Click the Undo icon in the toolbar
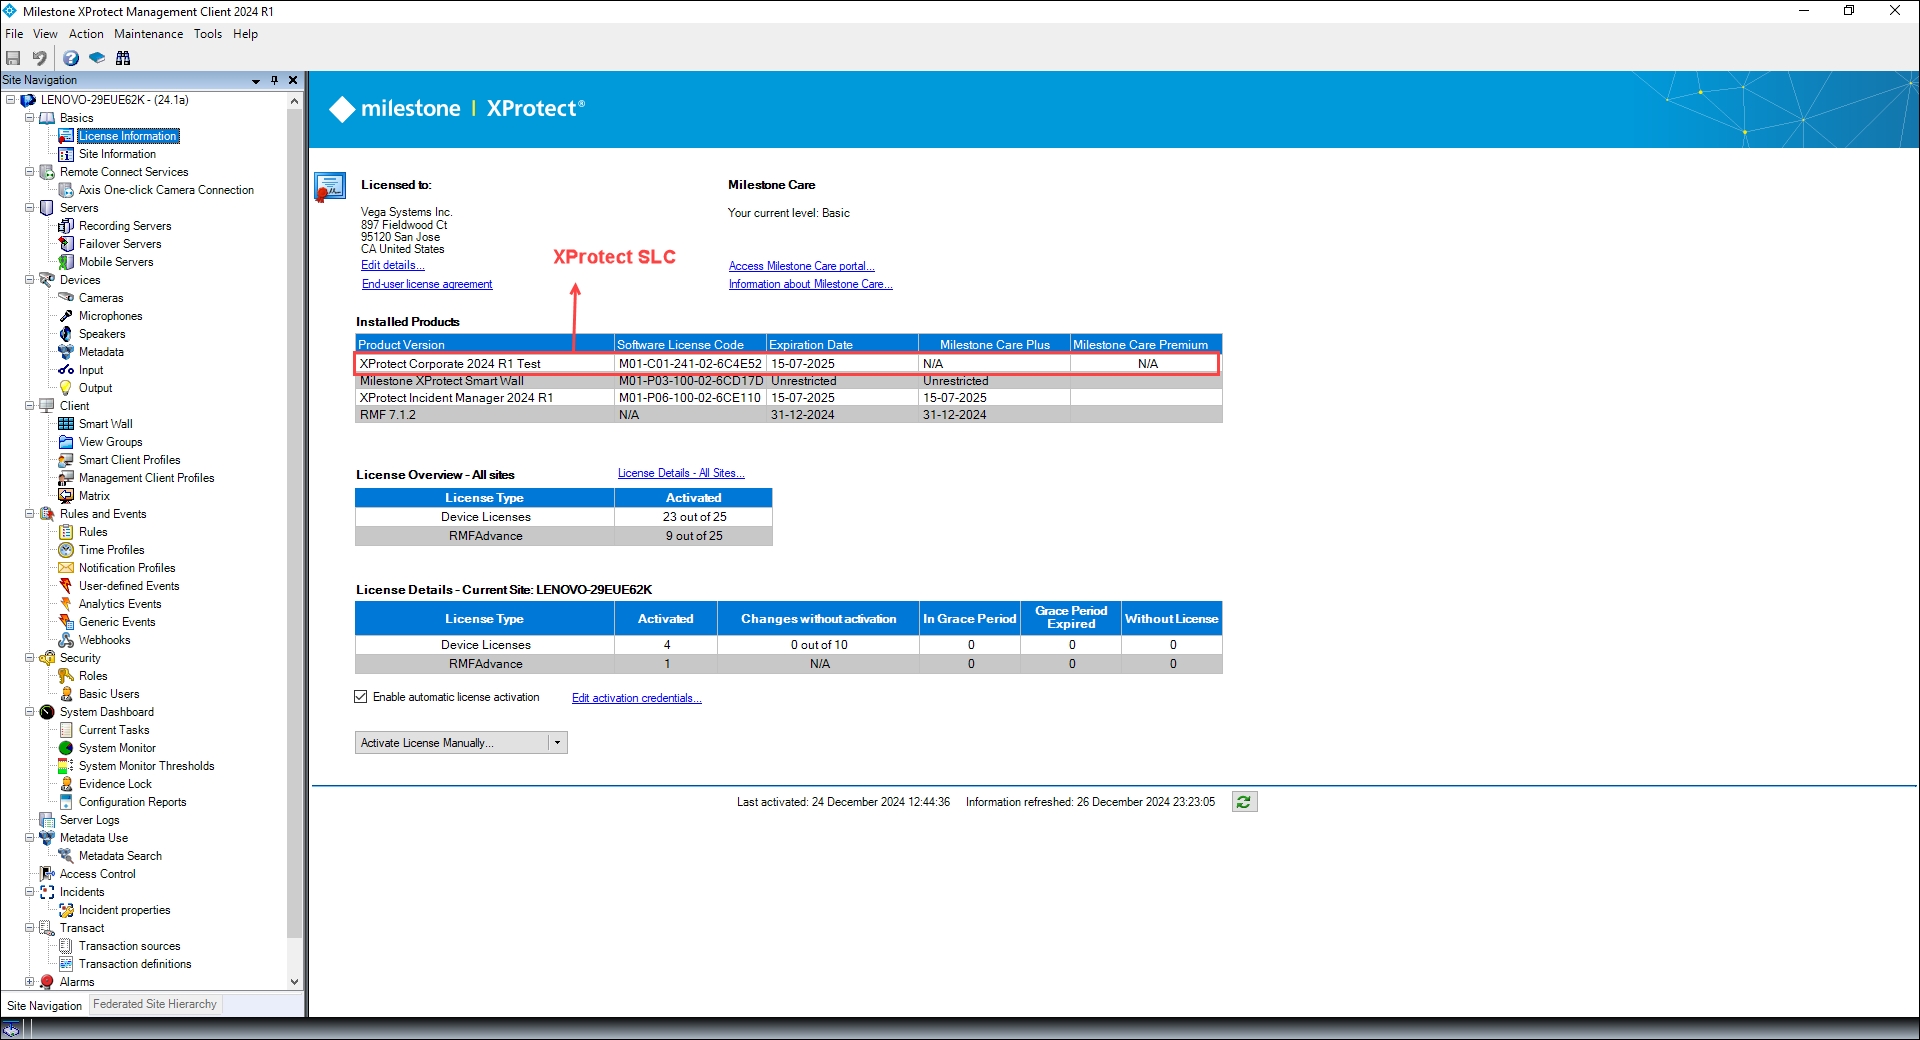 [39, 58]
